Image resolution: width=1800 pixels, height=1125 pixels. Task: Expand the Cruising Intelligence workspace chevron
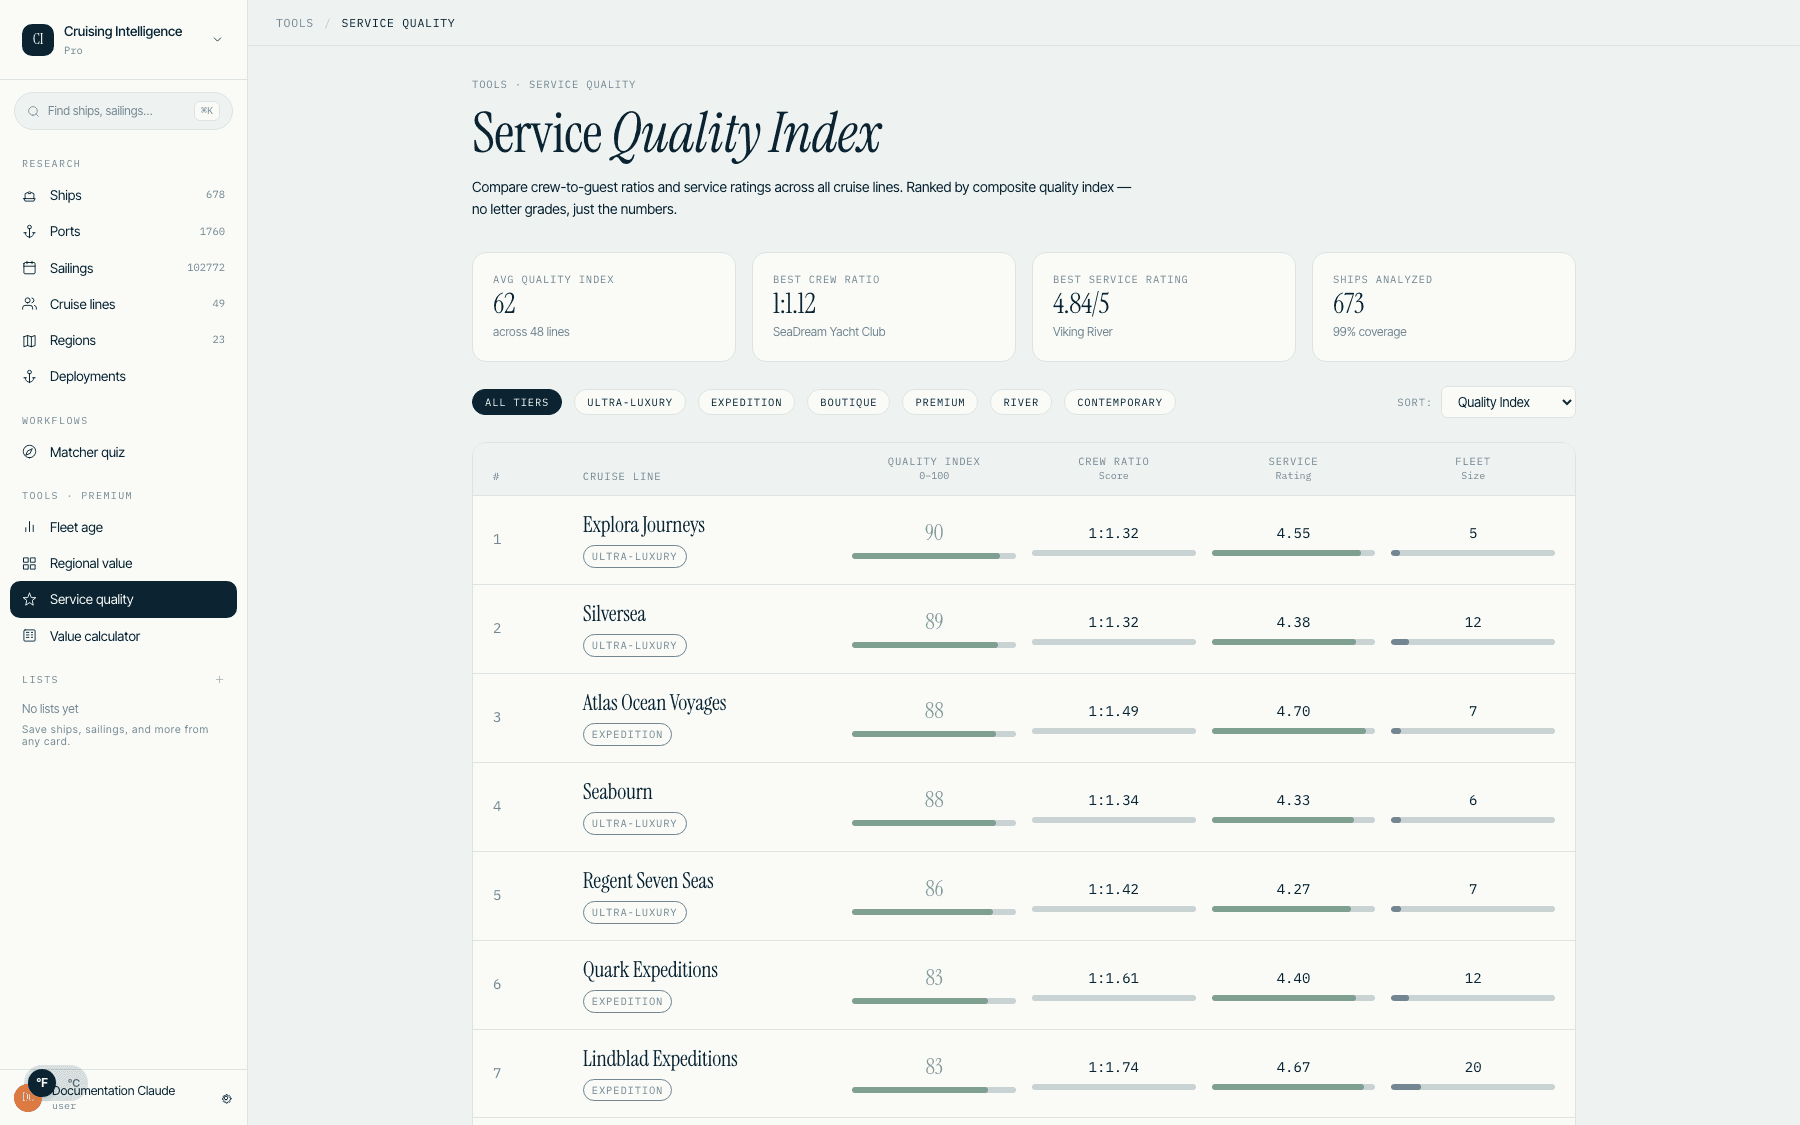coord(217,40)
